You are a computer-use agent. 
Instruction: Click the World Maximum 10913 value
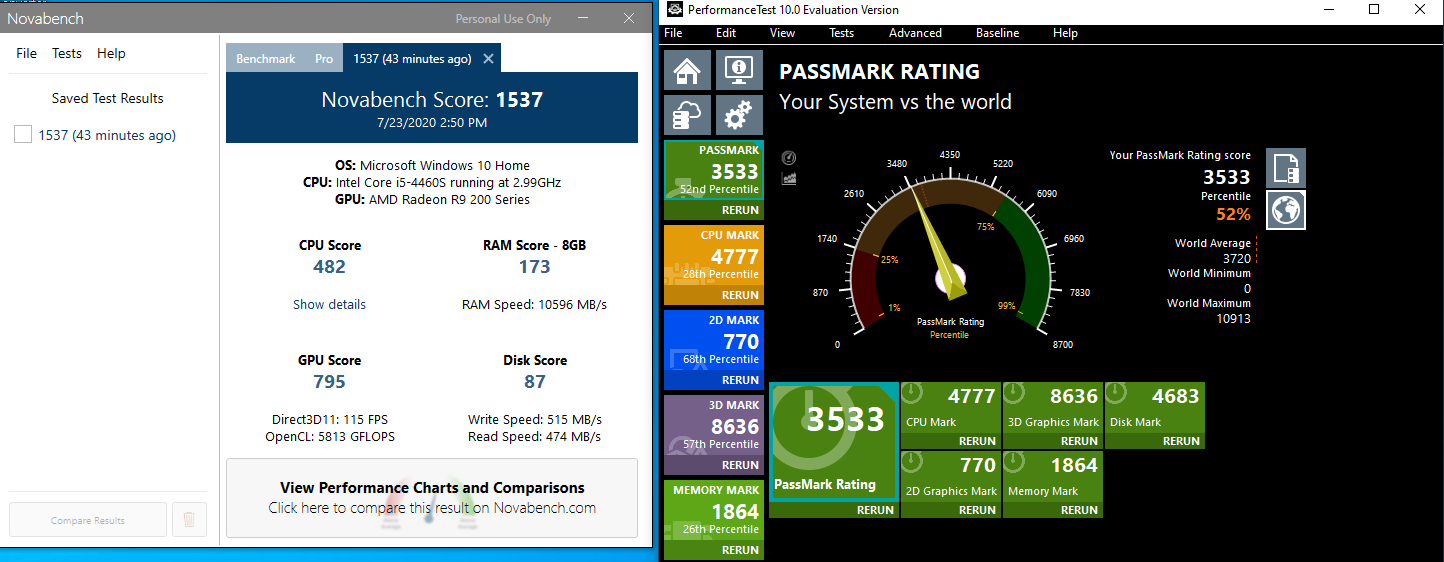tap(1233, 319)
